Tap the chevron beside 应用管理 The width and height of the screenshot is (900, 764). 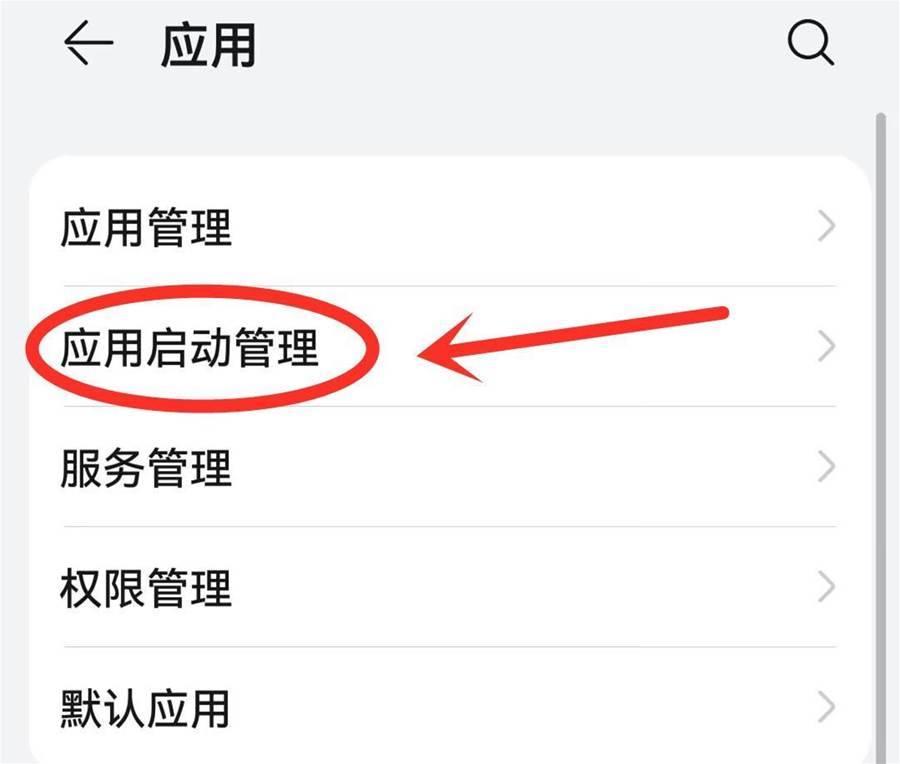pyautogui.click(x=826, y=227)
